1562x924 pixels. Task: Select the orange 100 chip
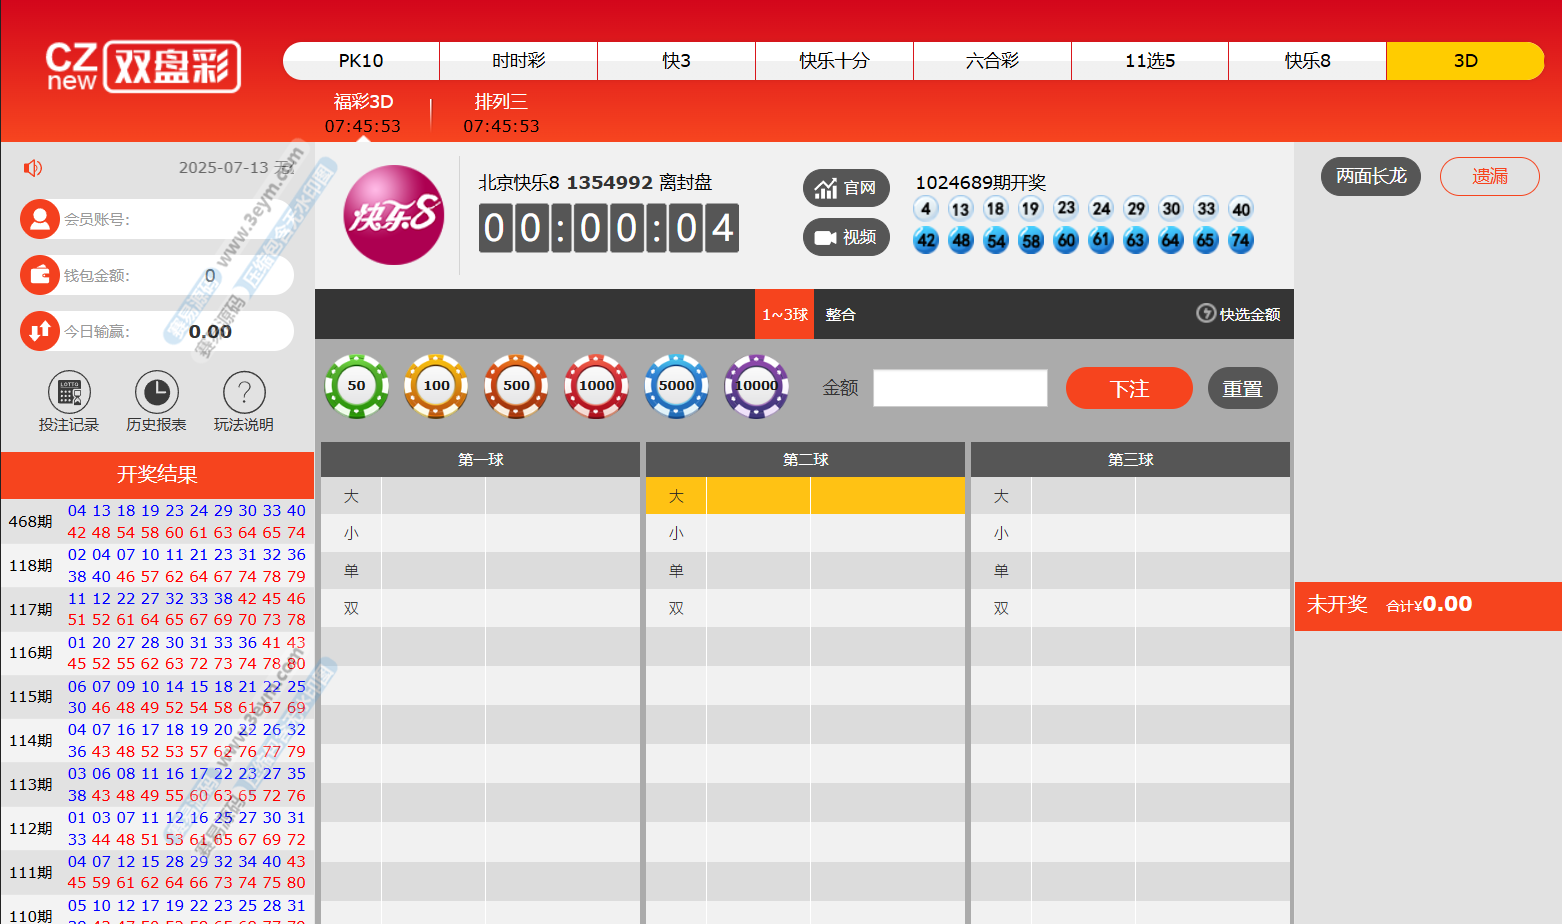pos(436,386)
